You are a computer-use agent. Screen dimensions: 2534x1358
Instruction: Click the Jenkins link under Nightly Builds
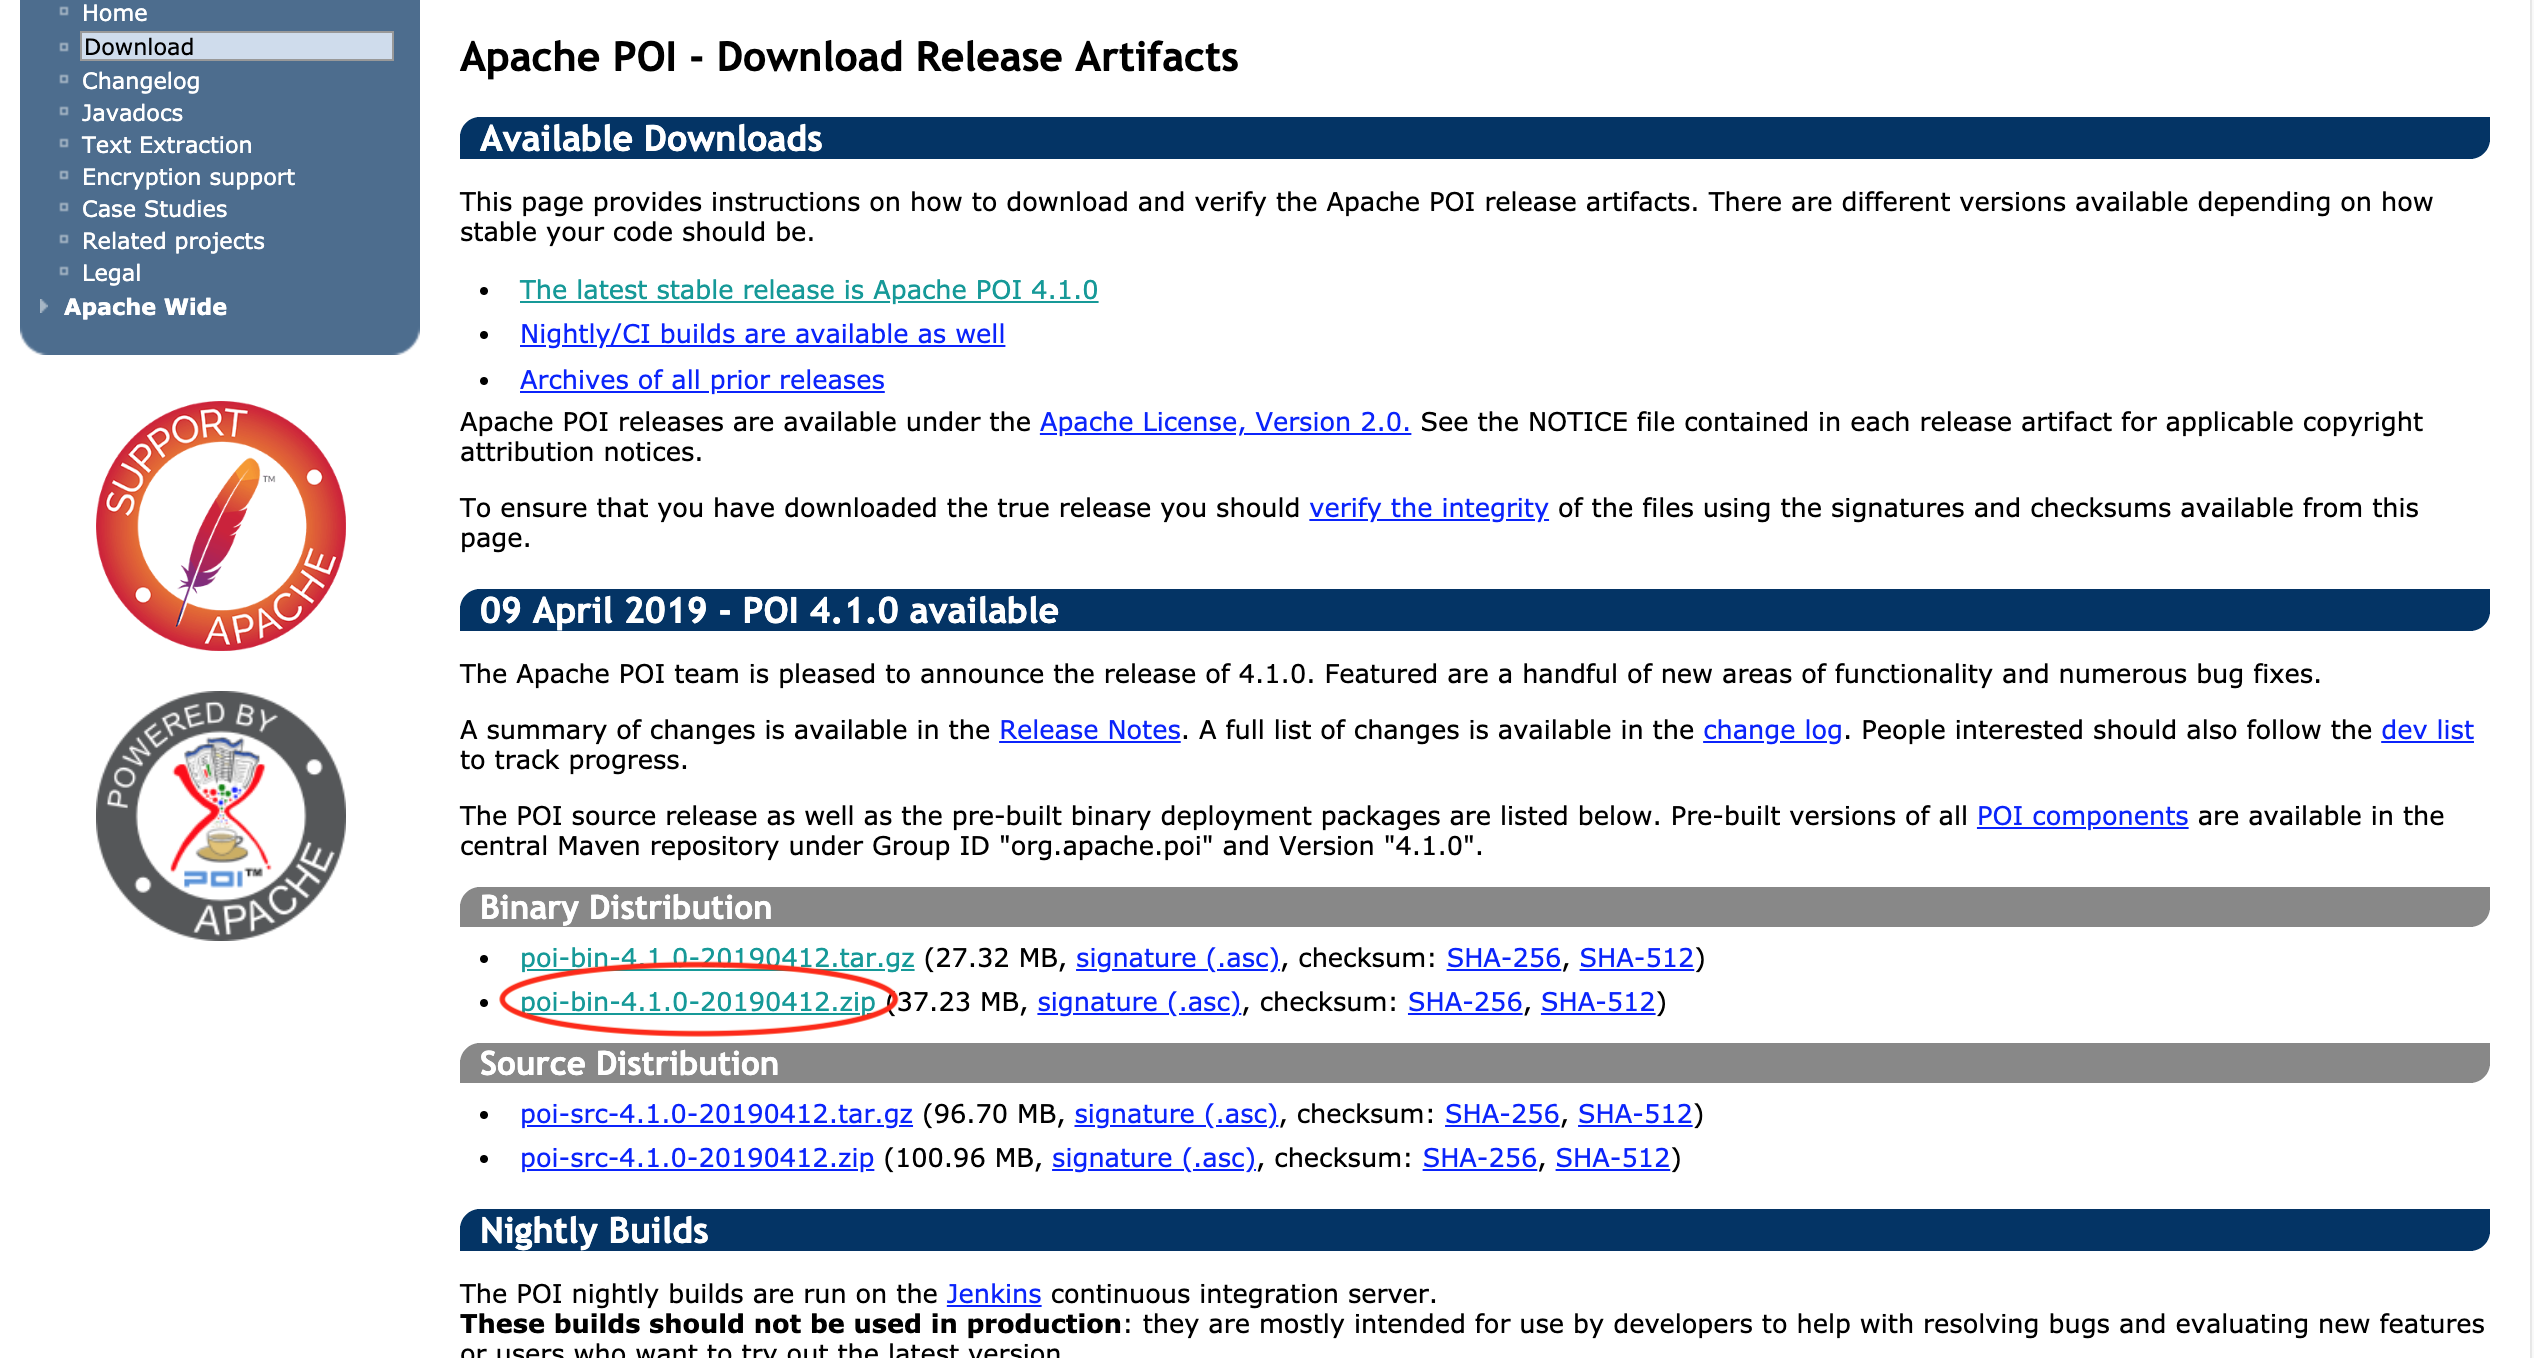(x=993, y=1293)
